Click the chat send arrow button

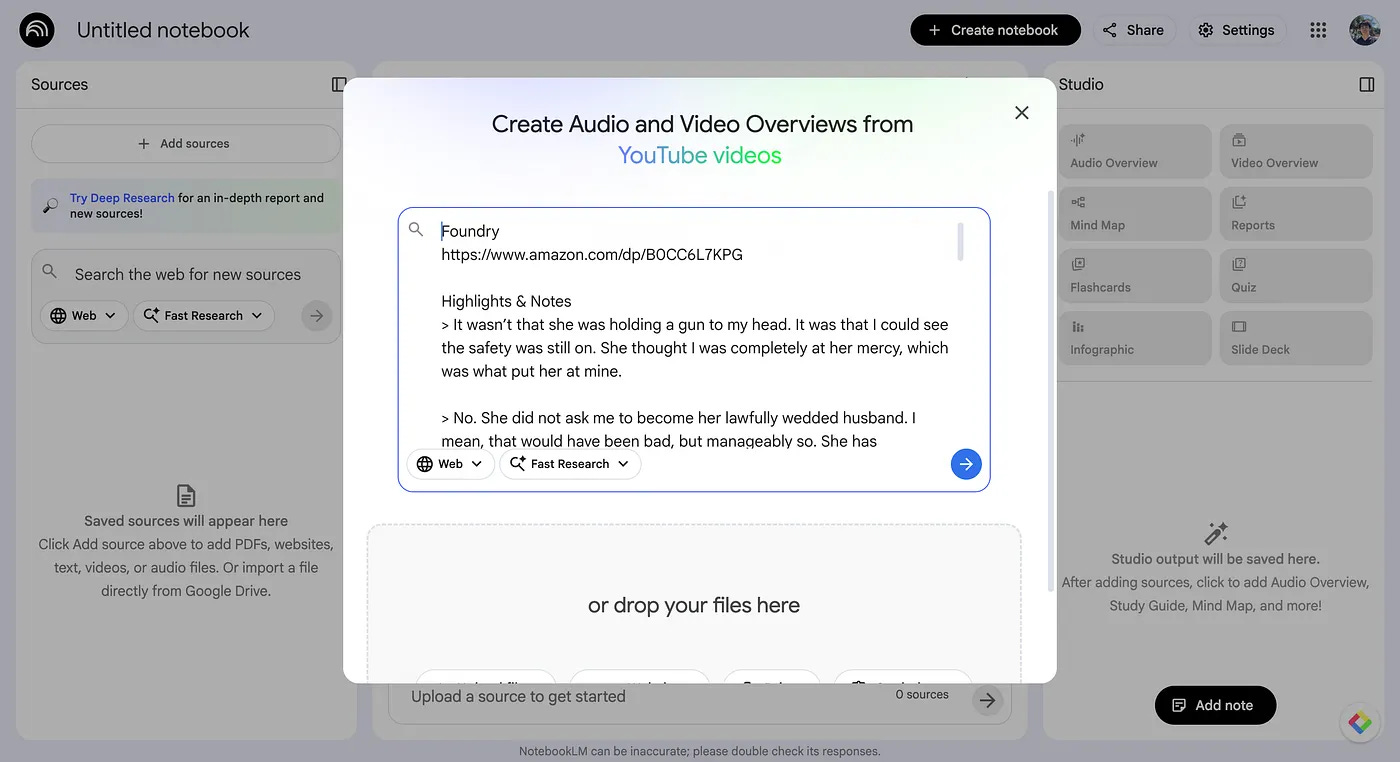987,700
